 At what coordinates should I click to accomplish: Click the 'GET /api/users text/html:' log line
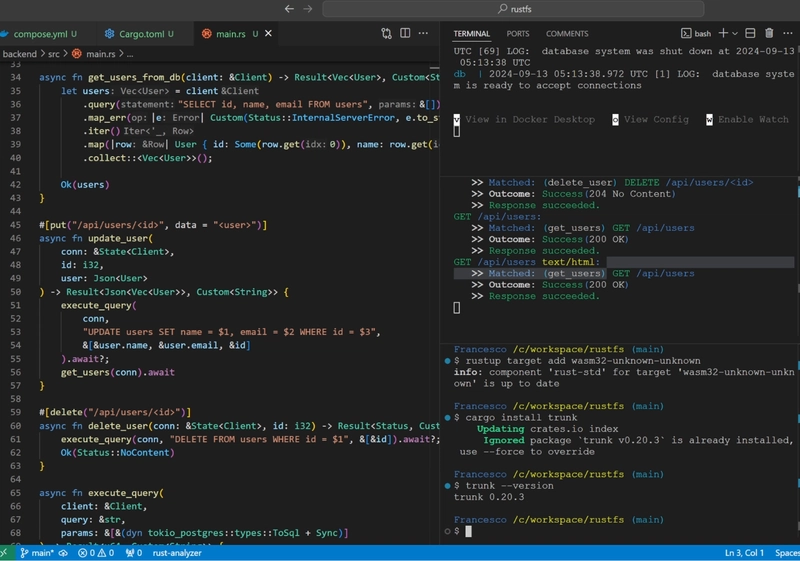[x=526, y=262]
